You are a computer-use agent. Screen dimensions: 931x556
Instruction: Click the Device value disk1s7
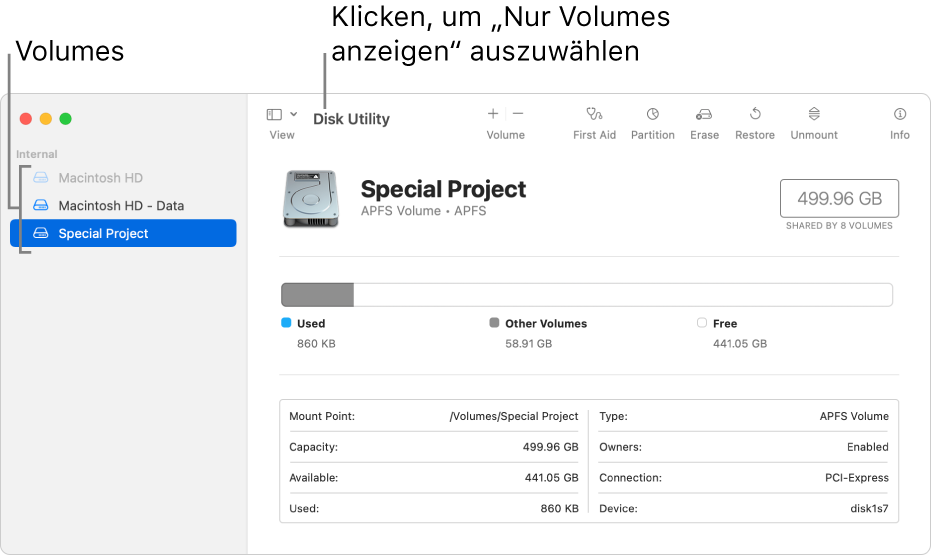(x=869, y=508)
